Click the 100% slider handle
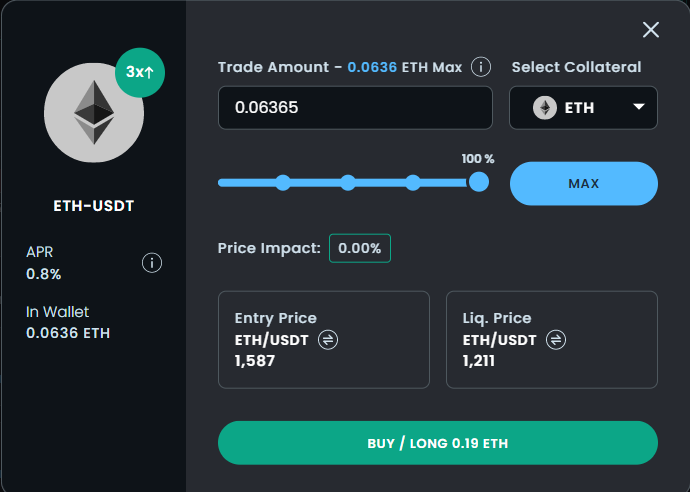690x492 pixels. click(479, 182)
